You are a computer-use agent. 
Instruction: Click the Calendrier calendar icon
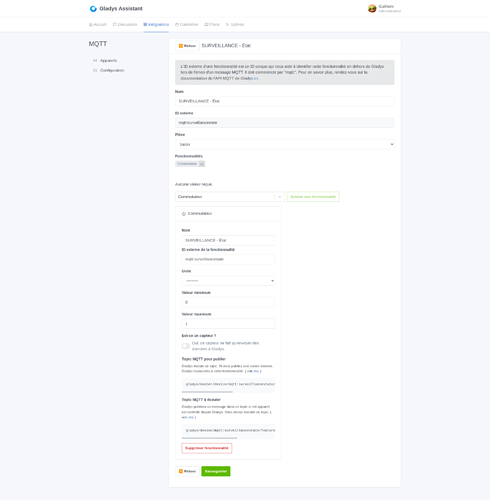[x=177, y=24]
